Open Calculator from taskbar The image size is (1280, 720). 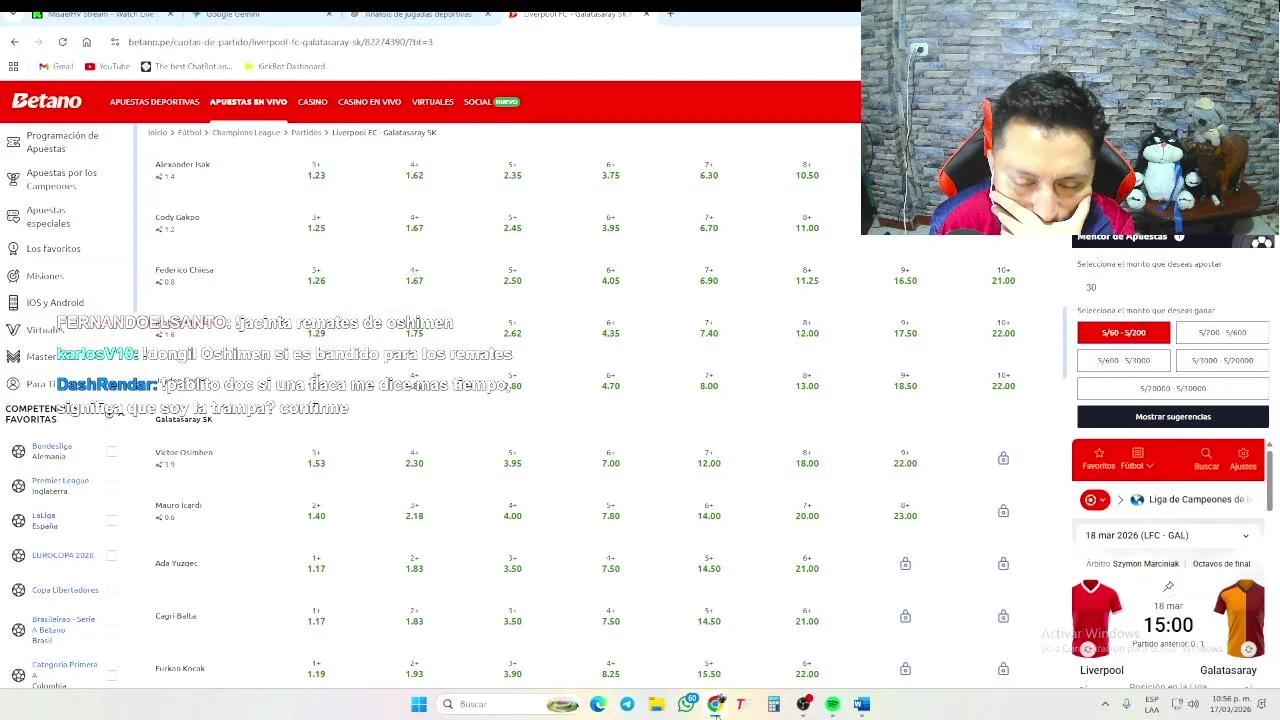(774, 704)
